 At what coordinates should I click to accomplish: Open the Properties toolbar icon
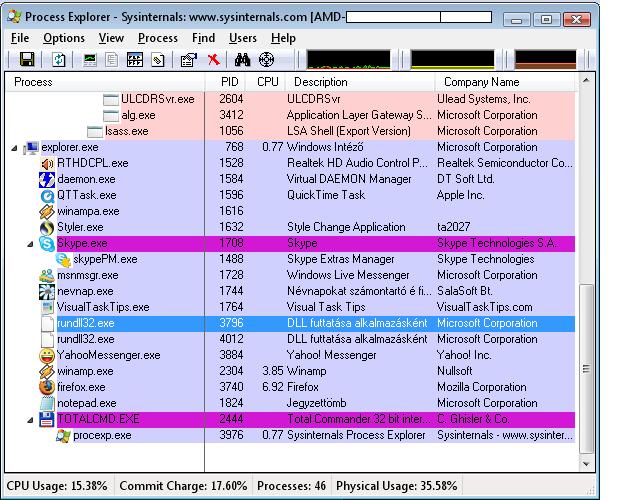pos(189,60)
